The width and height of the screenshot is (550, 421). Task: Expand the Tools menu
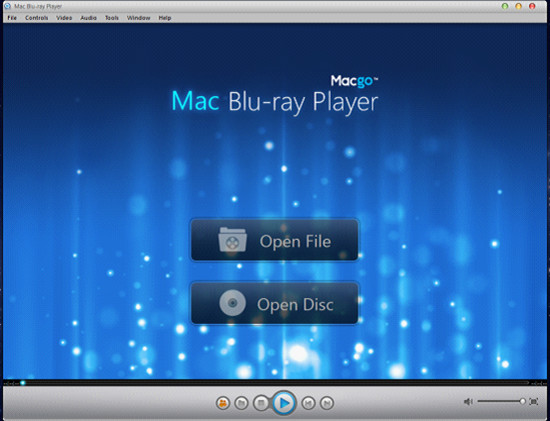click(x=112, y=18)
